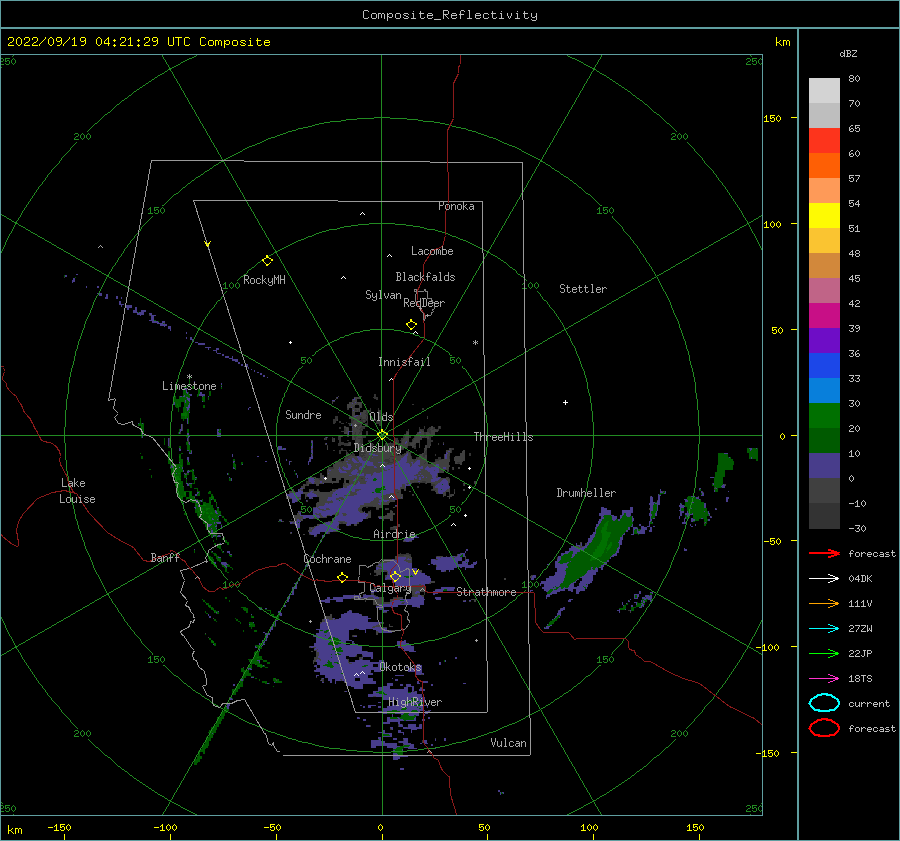
Task: Click the Stettler city label
Action: [583, 289]
